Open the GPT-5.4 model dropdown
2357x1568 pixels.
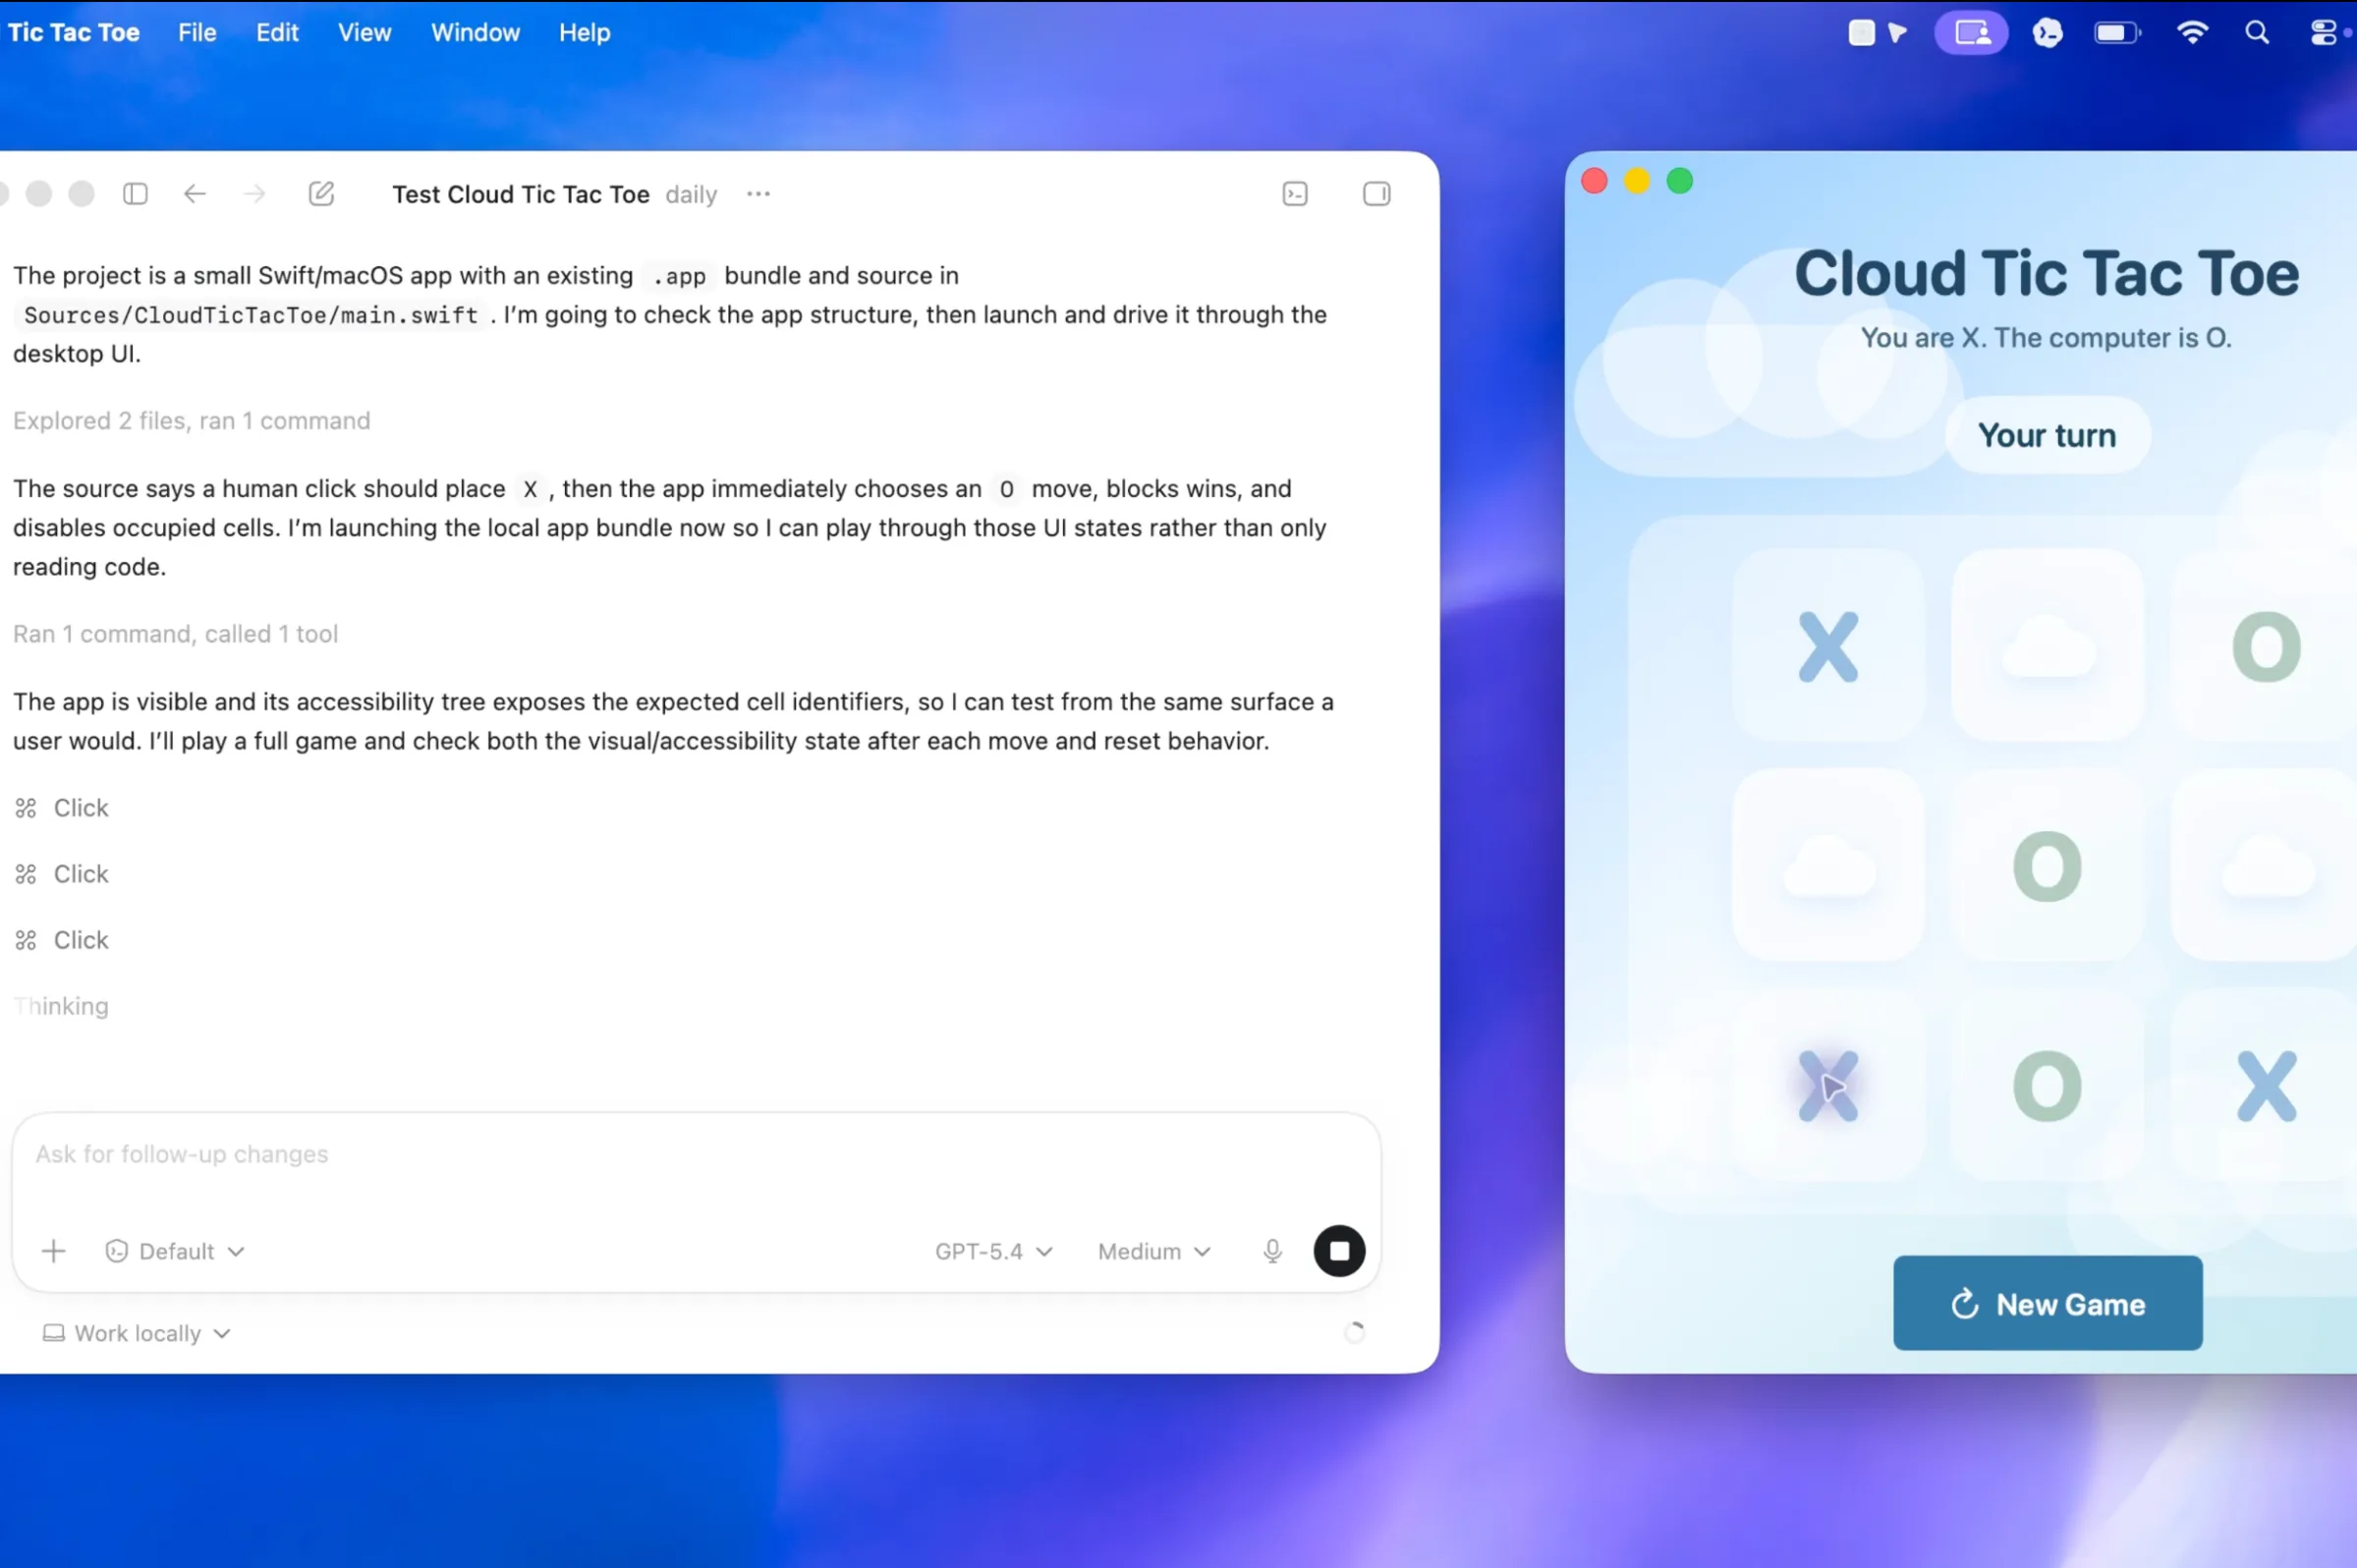[x=992, y=1250]
